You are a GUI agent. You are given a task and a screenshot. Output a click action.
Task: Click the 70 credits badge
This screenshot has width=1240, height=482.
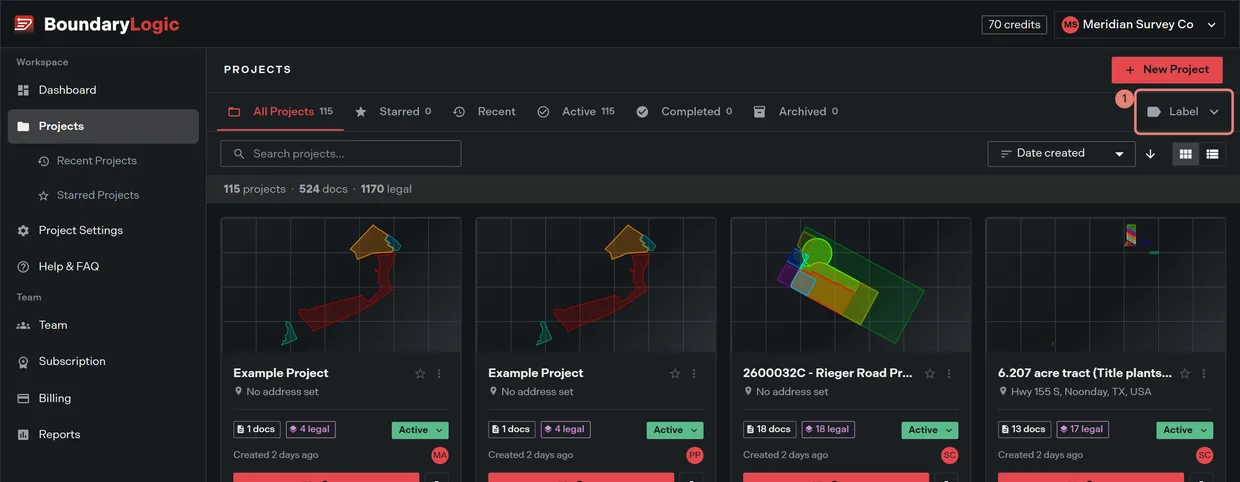point(1014,24)
